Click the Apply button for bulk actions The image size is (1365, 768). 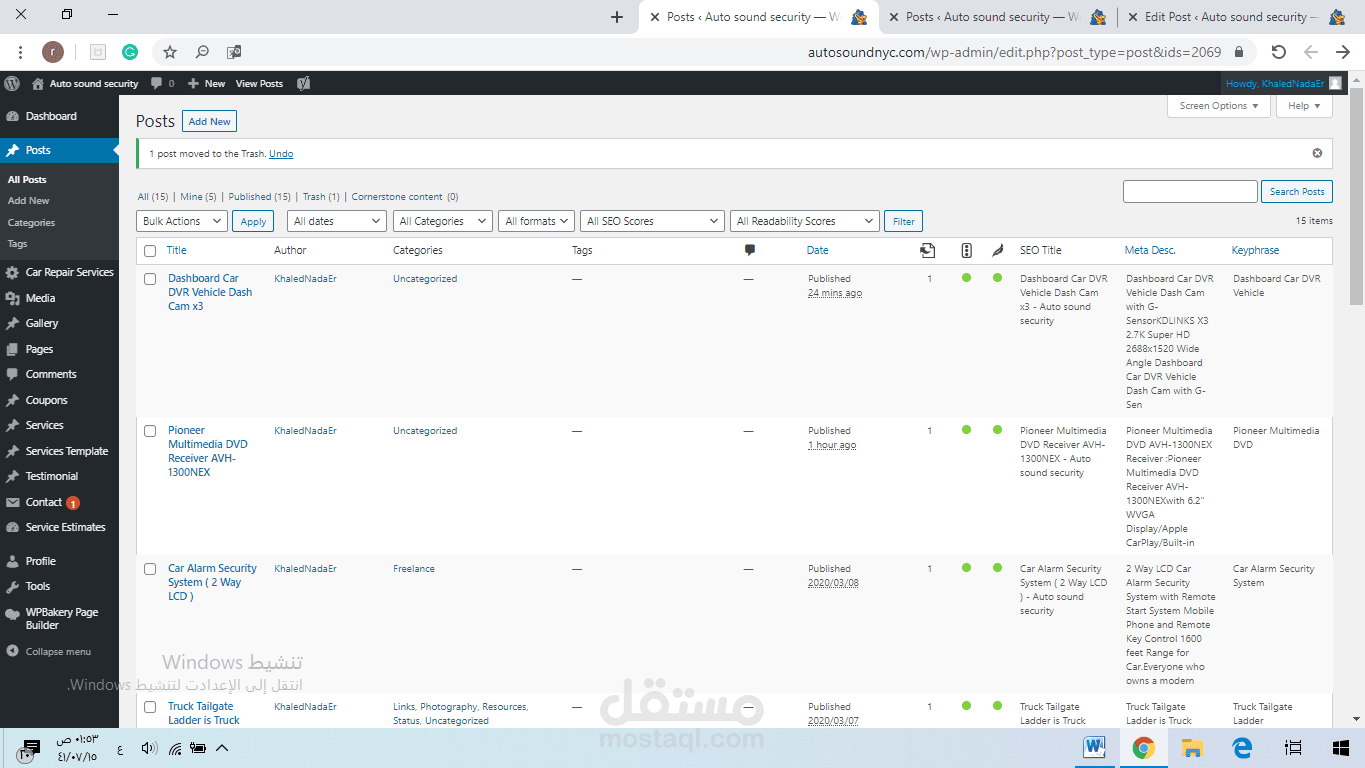tap(254, 221)
